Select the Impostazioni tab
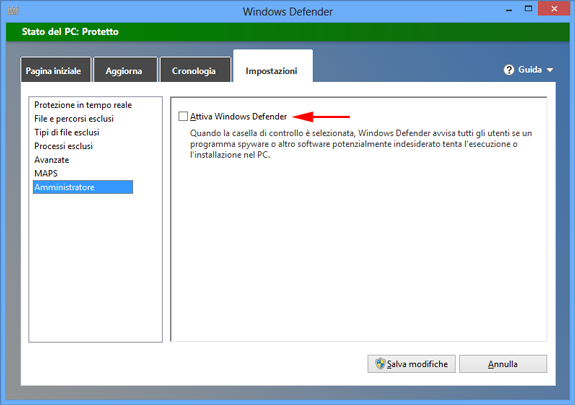575x405 pixels. [x=273, y=67]
